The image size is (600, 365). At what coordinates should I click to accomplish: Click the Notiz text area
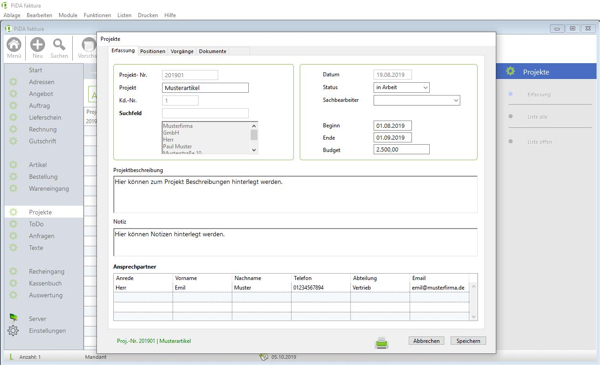295,242
